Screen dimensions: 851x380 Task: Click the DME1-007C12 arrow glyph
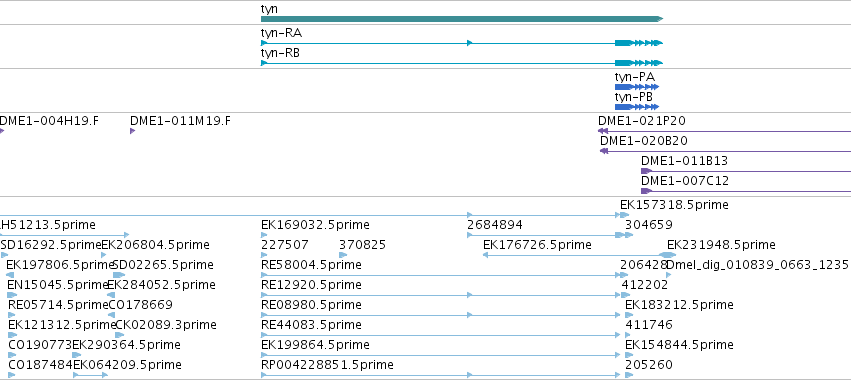click(x=646, y=191)
